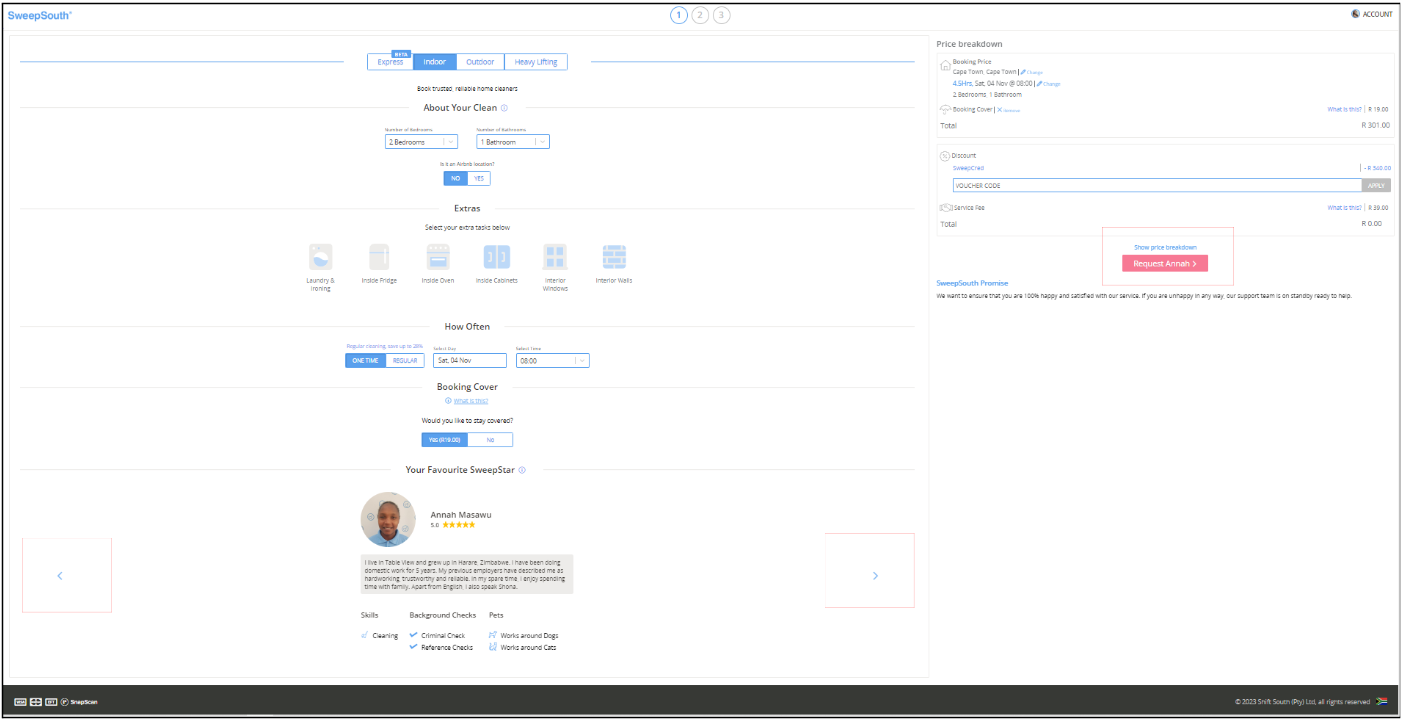Switch to the Outdoor tab
The image size is (1405, 721).
click(480, 62)
